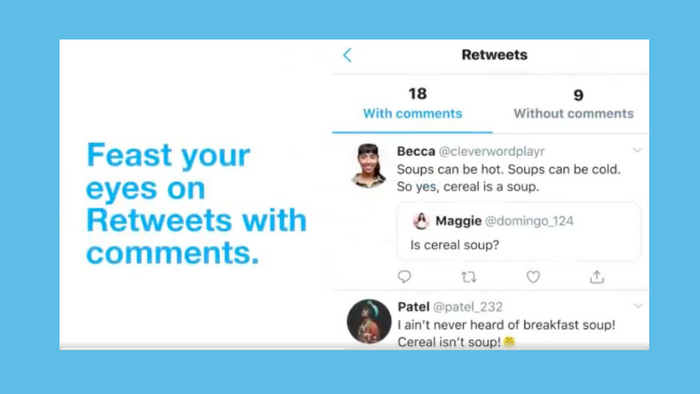Select Becca's display name
Viewport: 700px width, 394px height.
click(x=416, y=151)
